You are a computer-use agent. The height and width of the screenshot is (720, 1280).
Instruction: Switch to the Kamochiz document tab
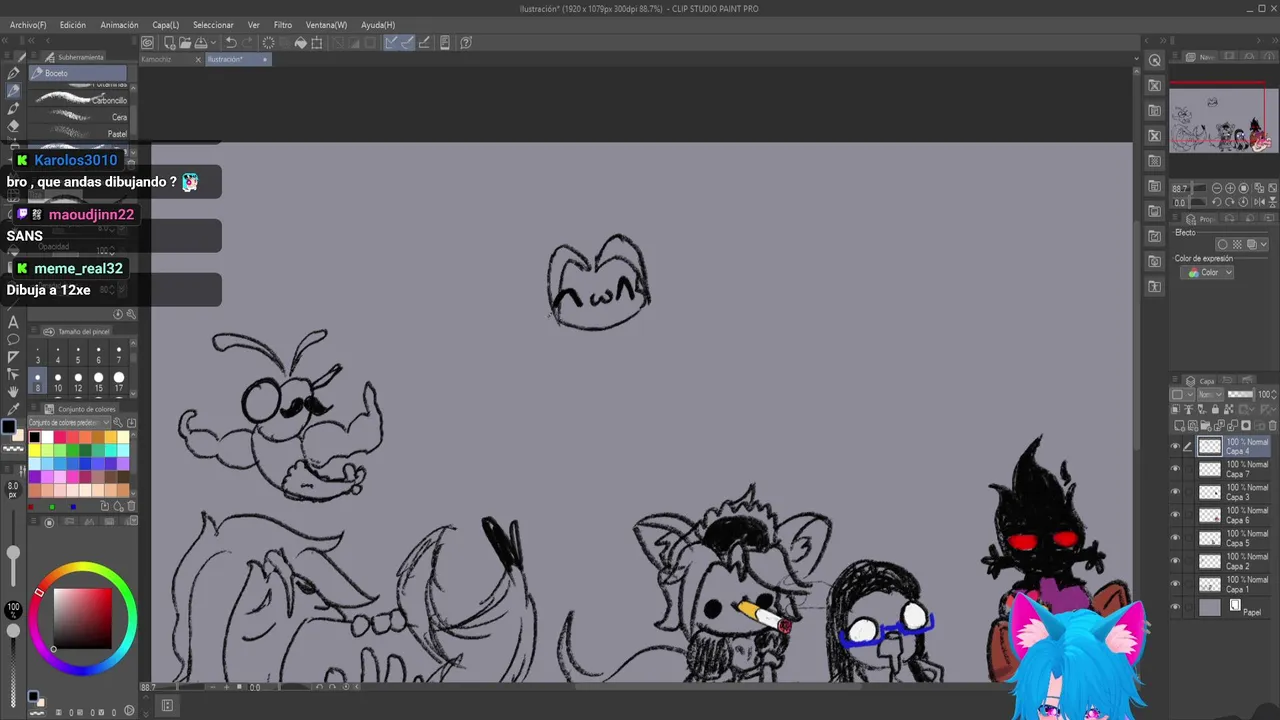click(156, 59)
